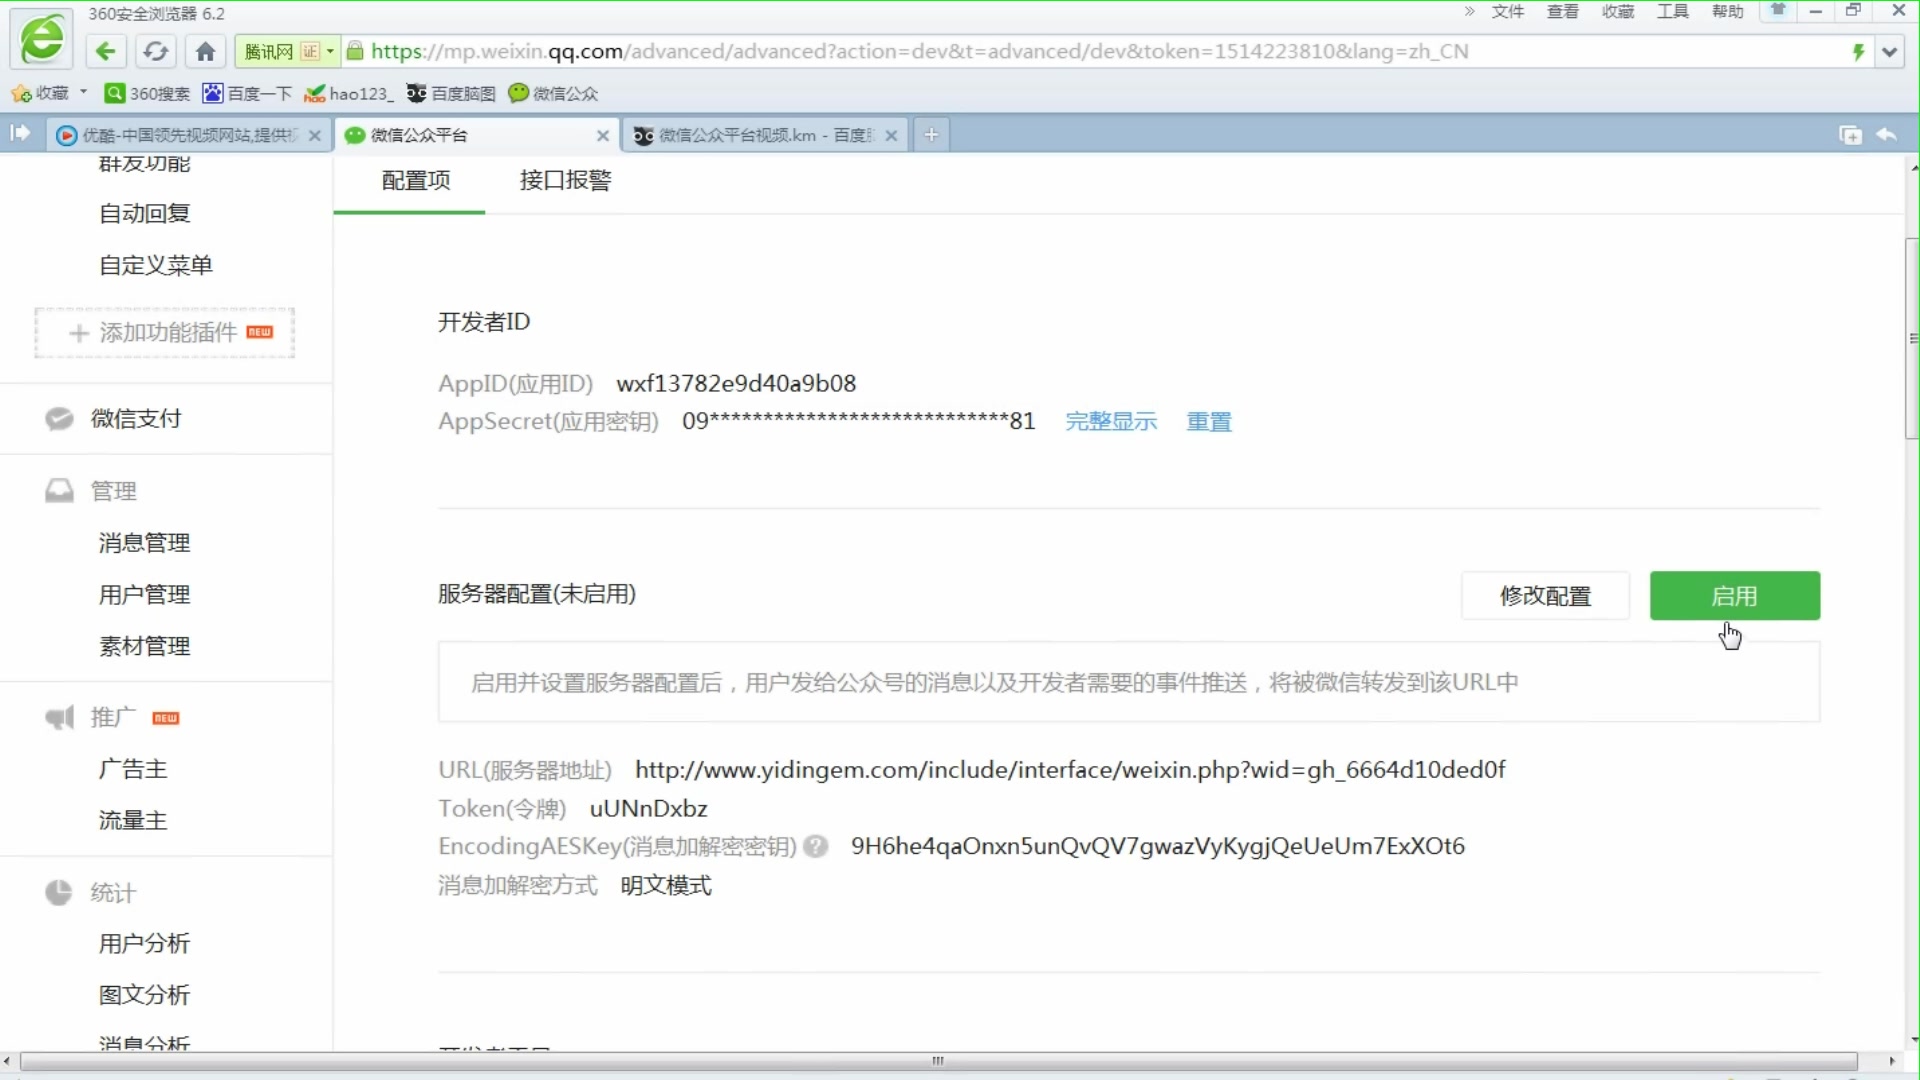Click 修改配置 to modify server settings
This screenshot has width=1920, height=1080.
click(1545, 596)
